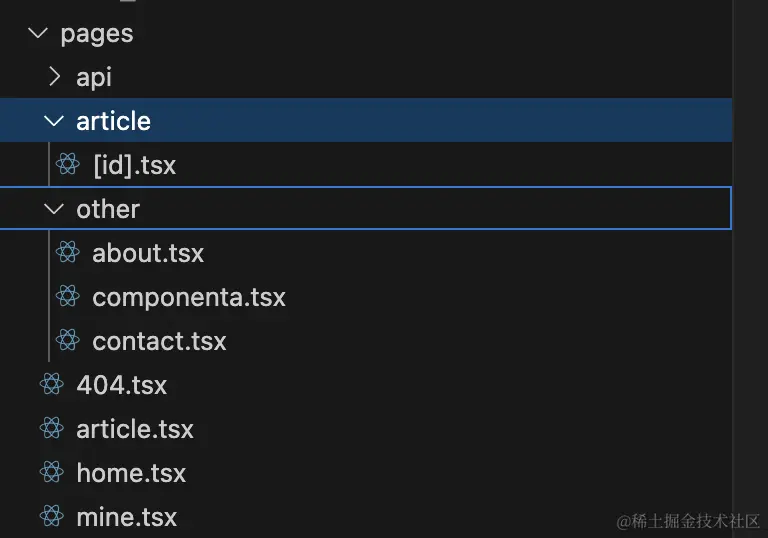Select the home.tsx file
The image size is (768, 538).
point(131,473)
